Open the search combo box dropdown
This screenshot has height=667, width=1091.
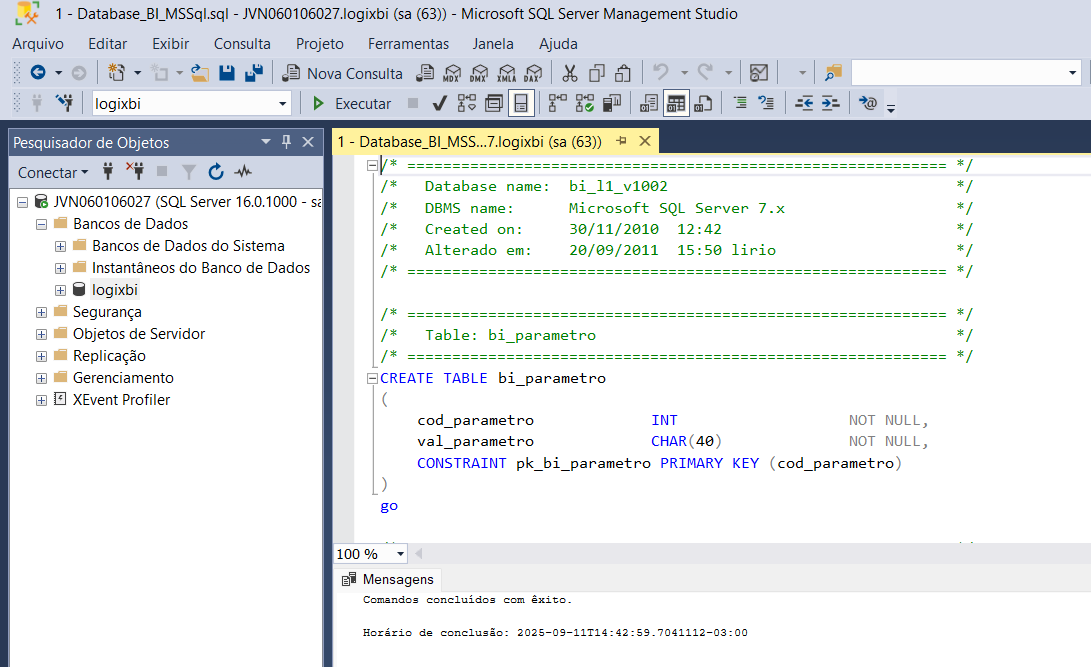pyautogui.click(x=1072, y=73)
